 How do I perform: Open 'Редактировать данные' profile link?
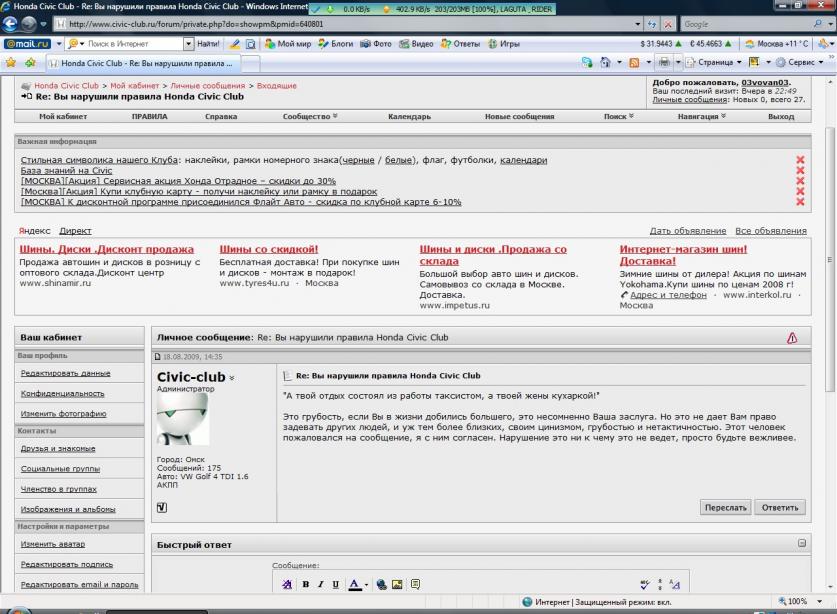click(x=66, y=374)
